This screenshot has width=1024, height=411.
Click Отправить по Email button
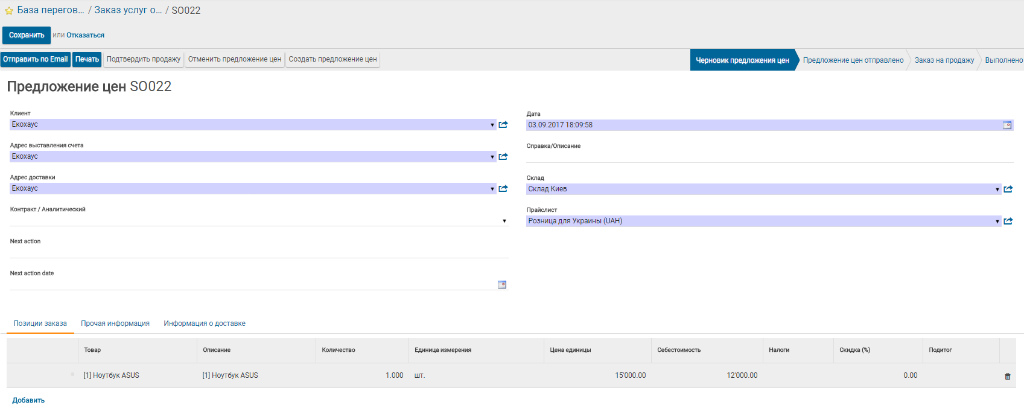pos(35,59)
